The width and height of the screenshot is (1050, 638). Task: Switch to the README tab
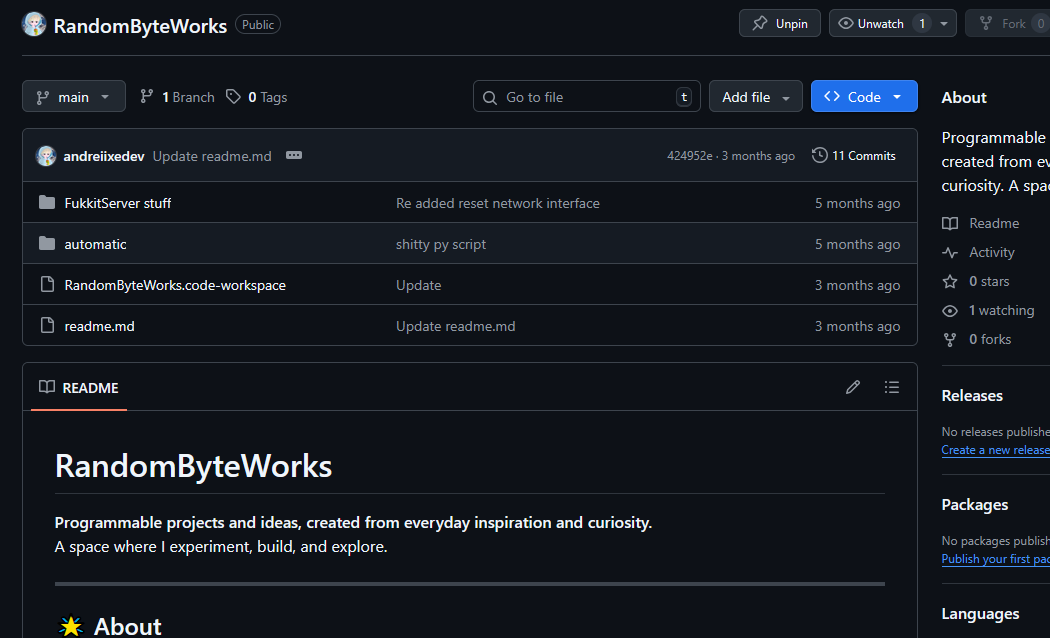(78, 387)
